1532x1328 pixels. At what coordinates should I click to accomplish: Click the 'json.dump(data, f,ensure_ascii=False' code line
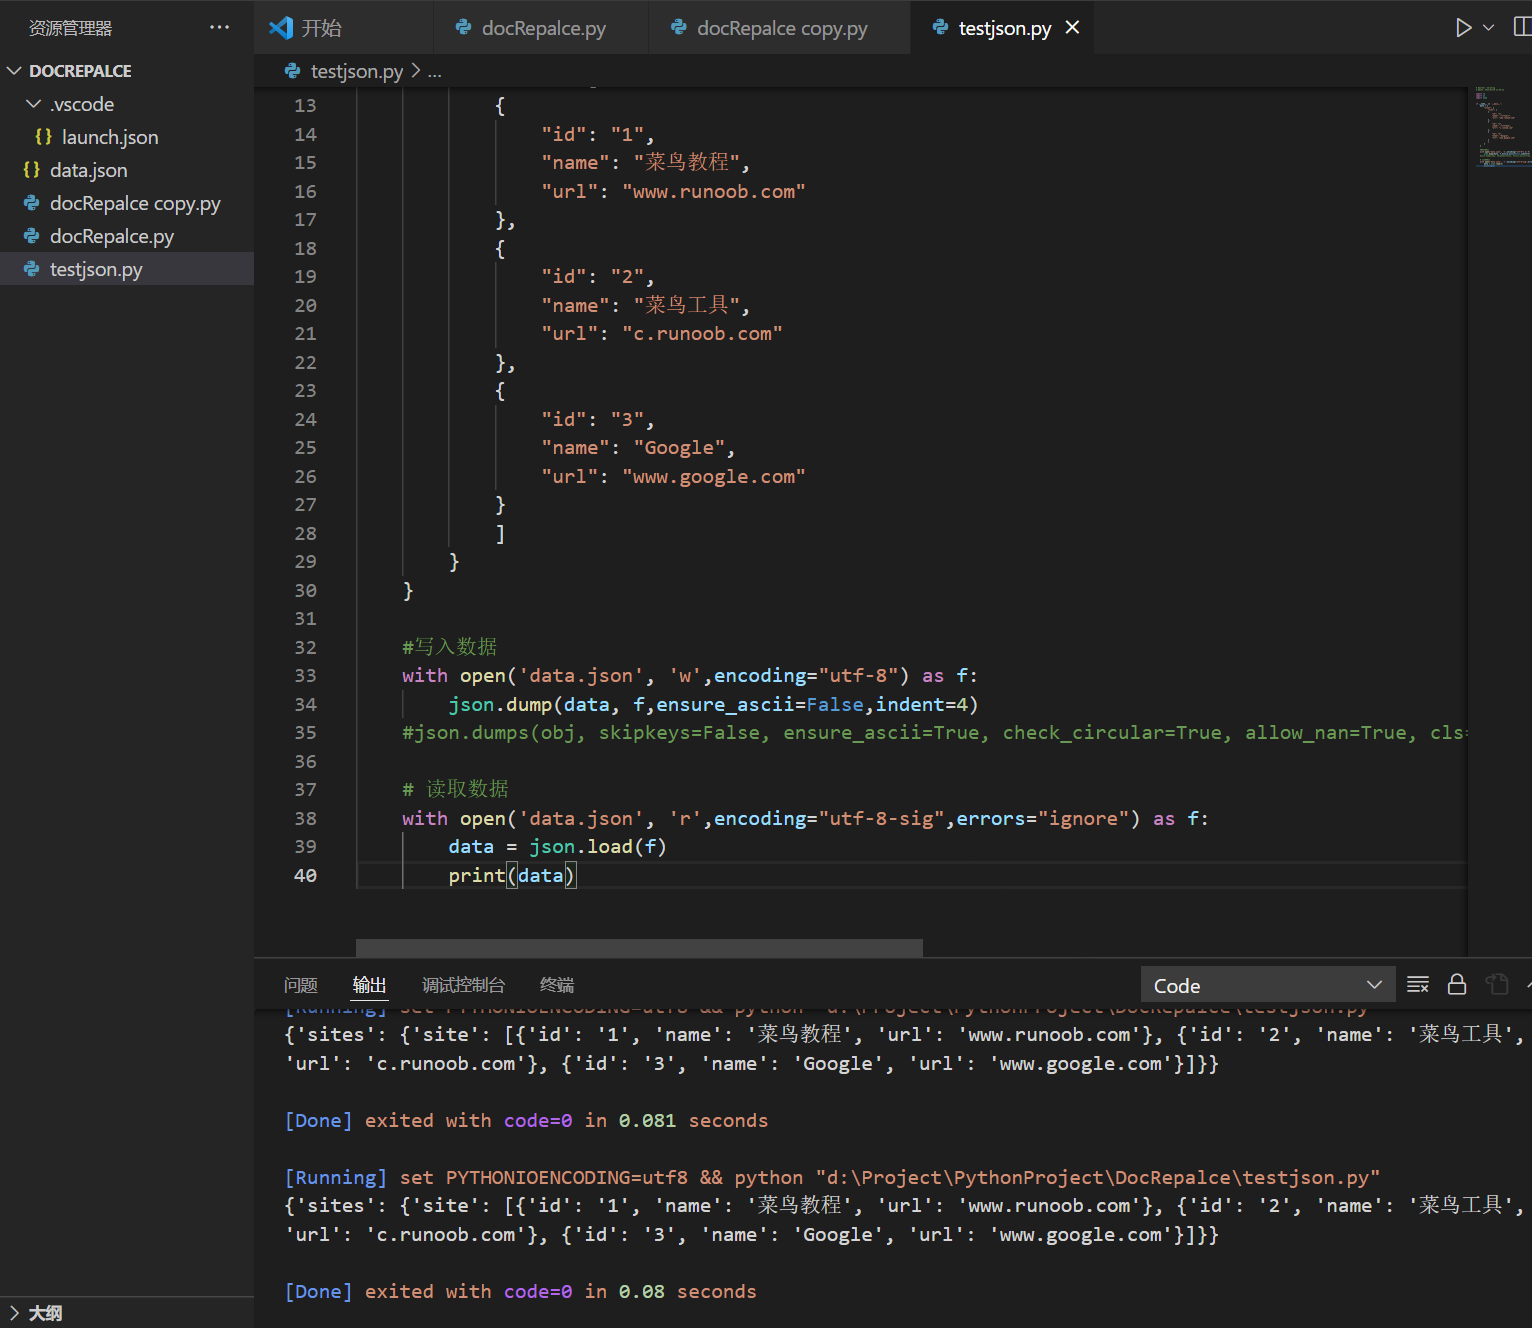pos(713,704)
